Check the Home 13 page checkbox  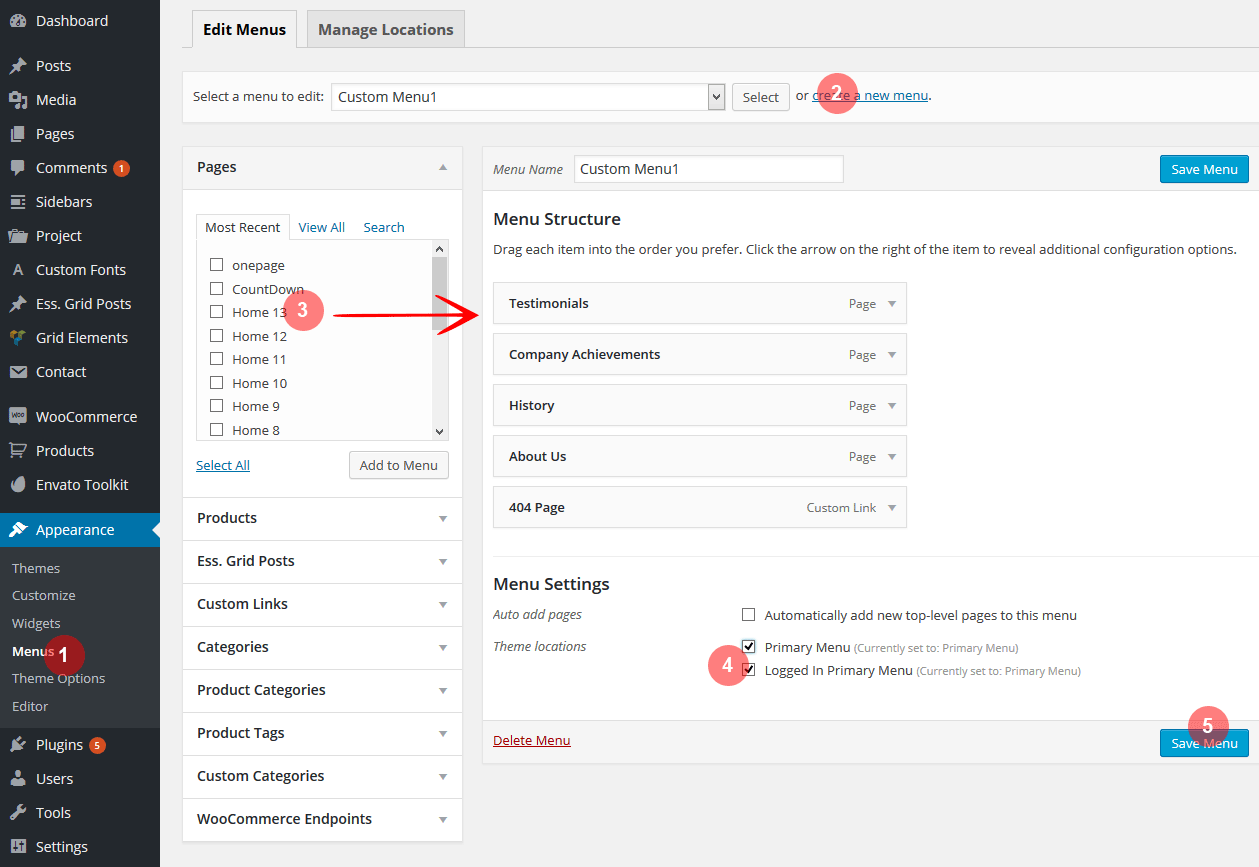216,312
